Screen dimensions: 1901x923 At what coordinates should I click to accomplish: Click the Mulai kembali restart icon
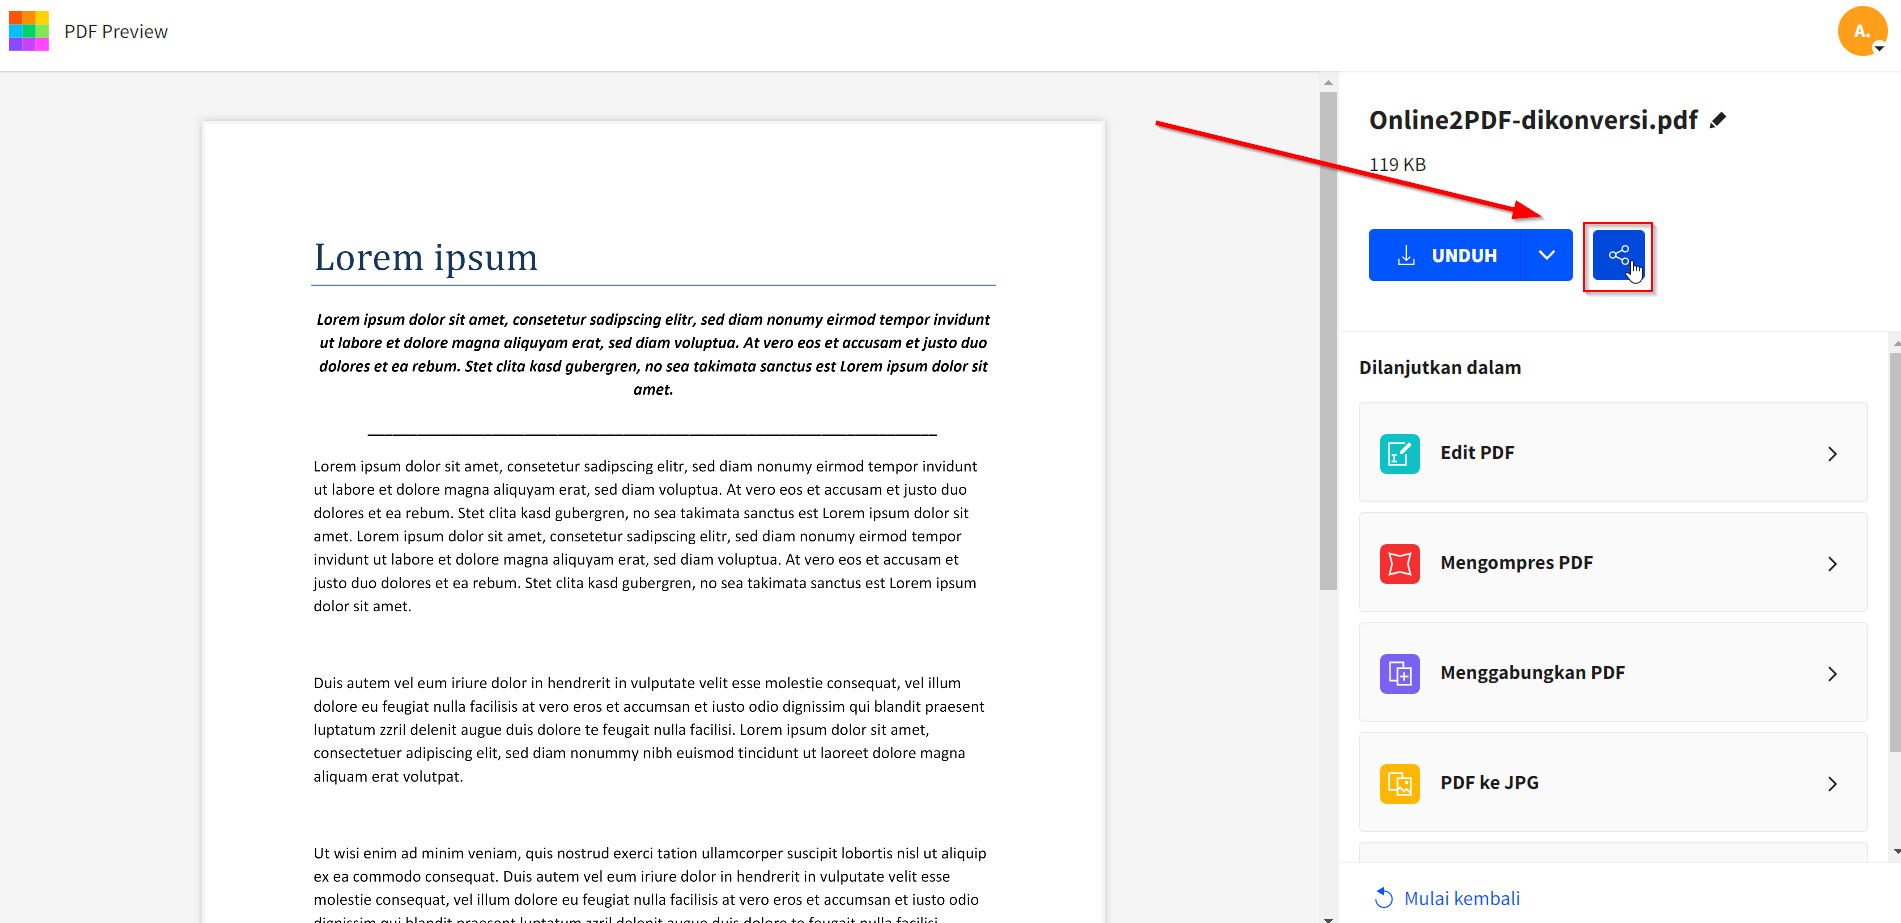1384,898
